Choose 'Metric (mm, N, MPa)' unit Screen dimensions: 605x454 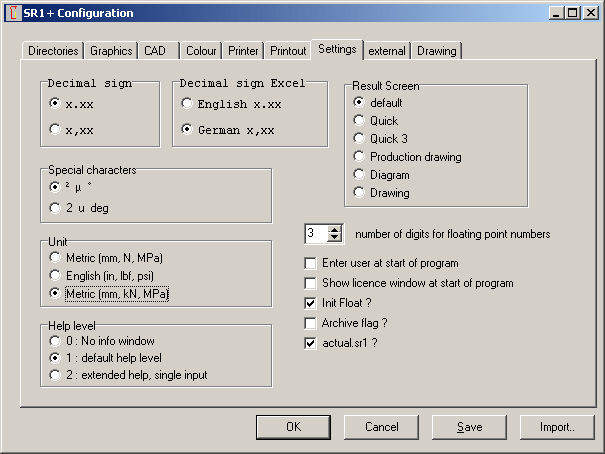55,258
